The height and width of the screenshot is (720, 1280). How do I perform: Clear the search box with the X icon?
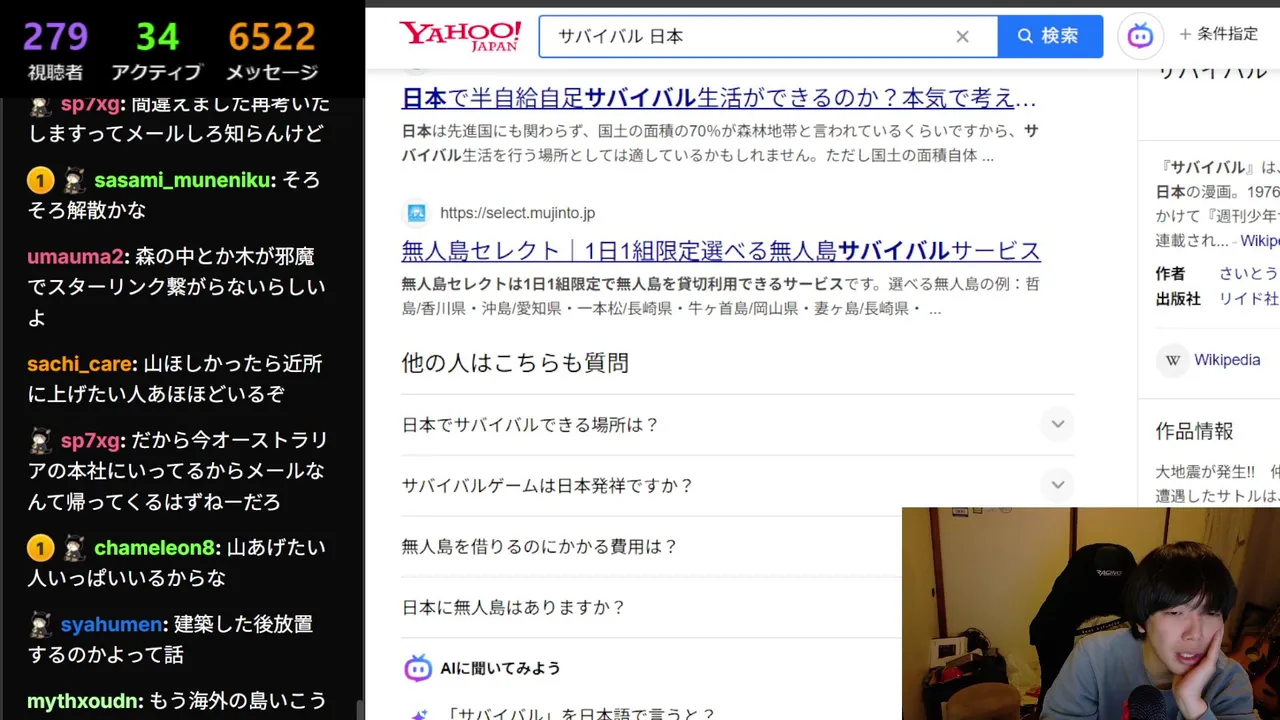(962, 37)
